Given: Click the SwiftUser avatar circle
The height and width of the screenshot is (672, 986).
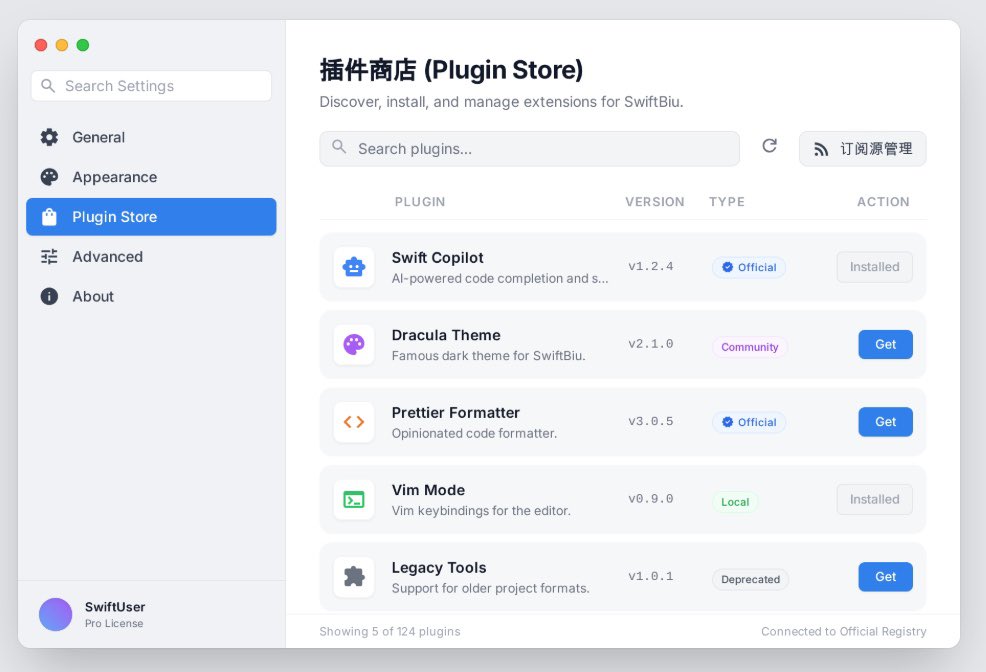Looking at the screenshot, I should 55,614.
